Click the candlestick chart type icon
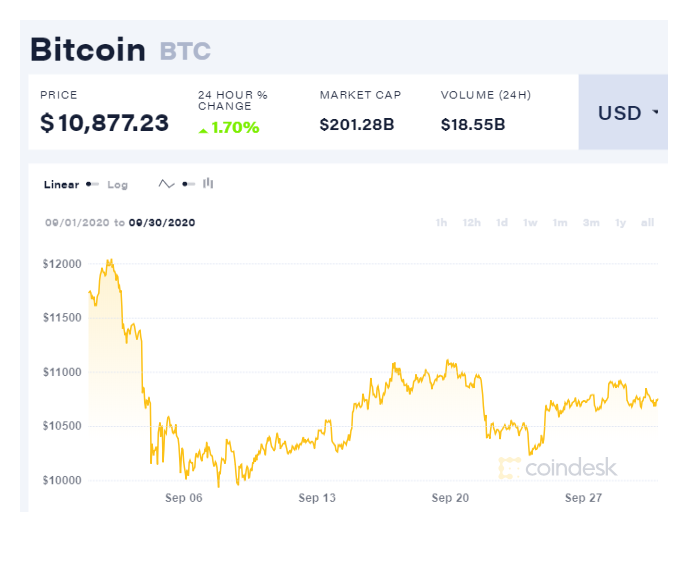The width and height of the screenshot is (688, 572). pos(208,183)
